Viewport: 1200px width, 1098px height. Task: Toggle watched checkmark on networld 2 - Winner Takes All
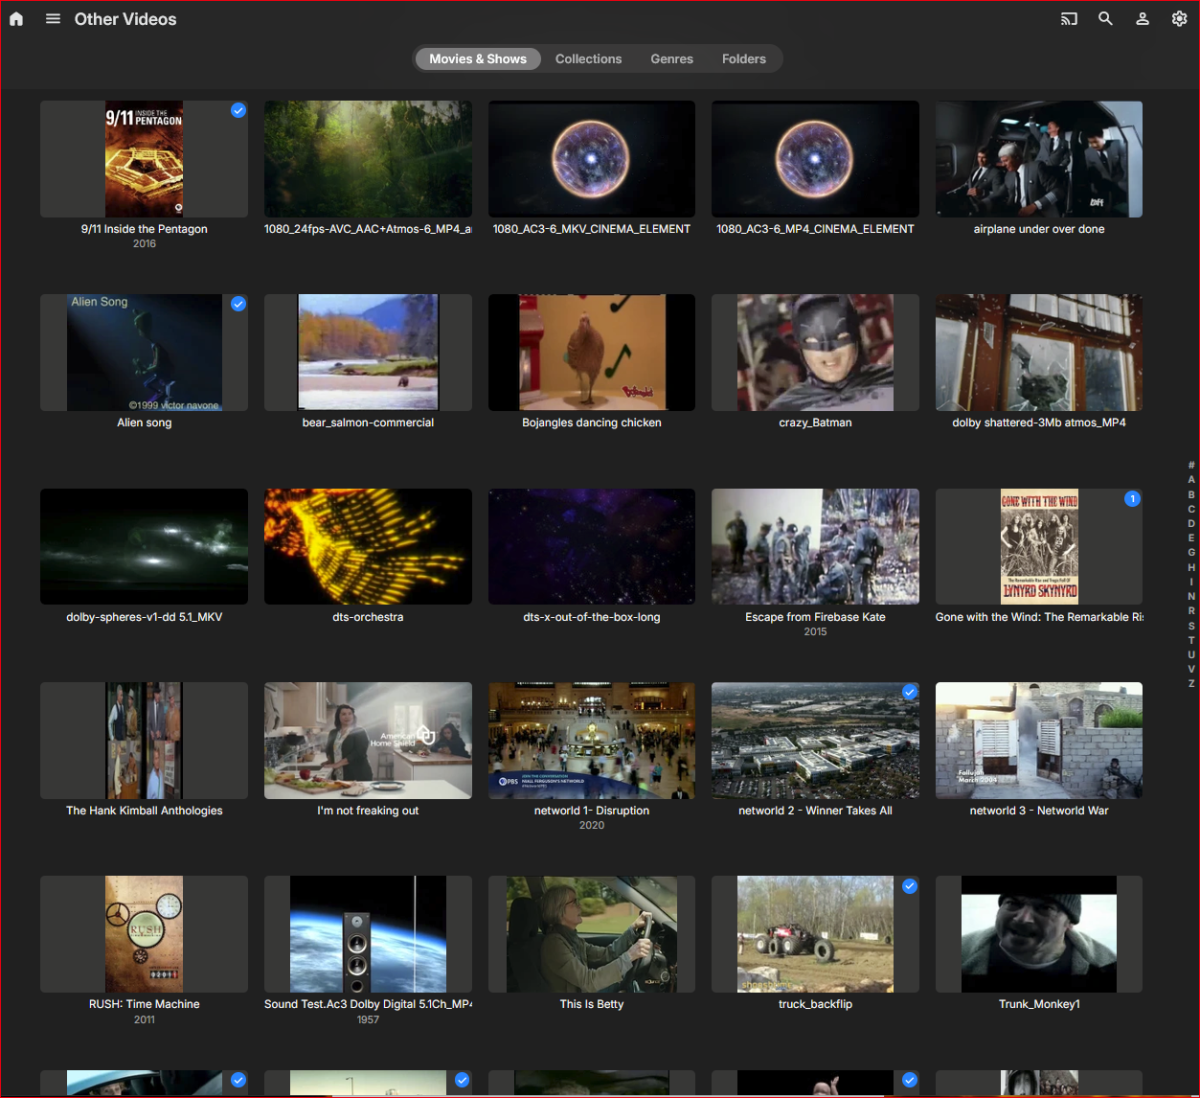[x=910, y=692]
